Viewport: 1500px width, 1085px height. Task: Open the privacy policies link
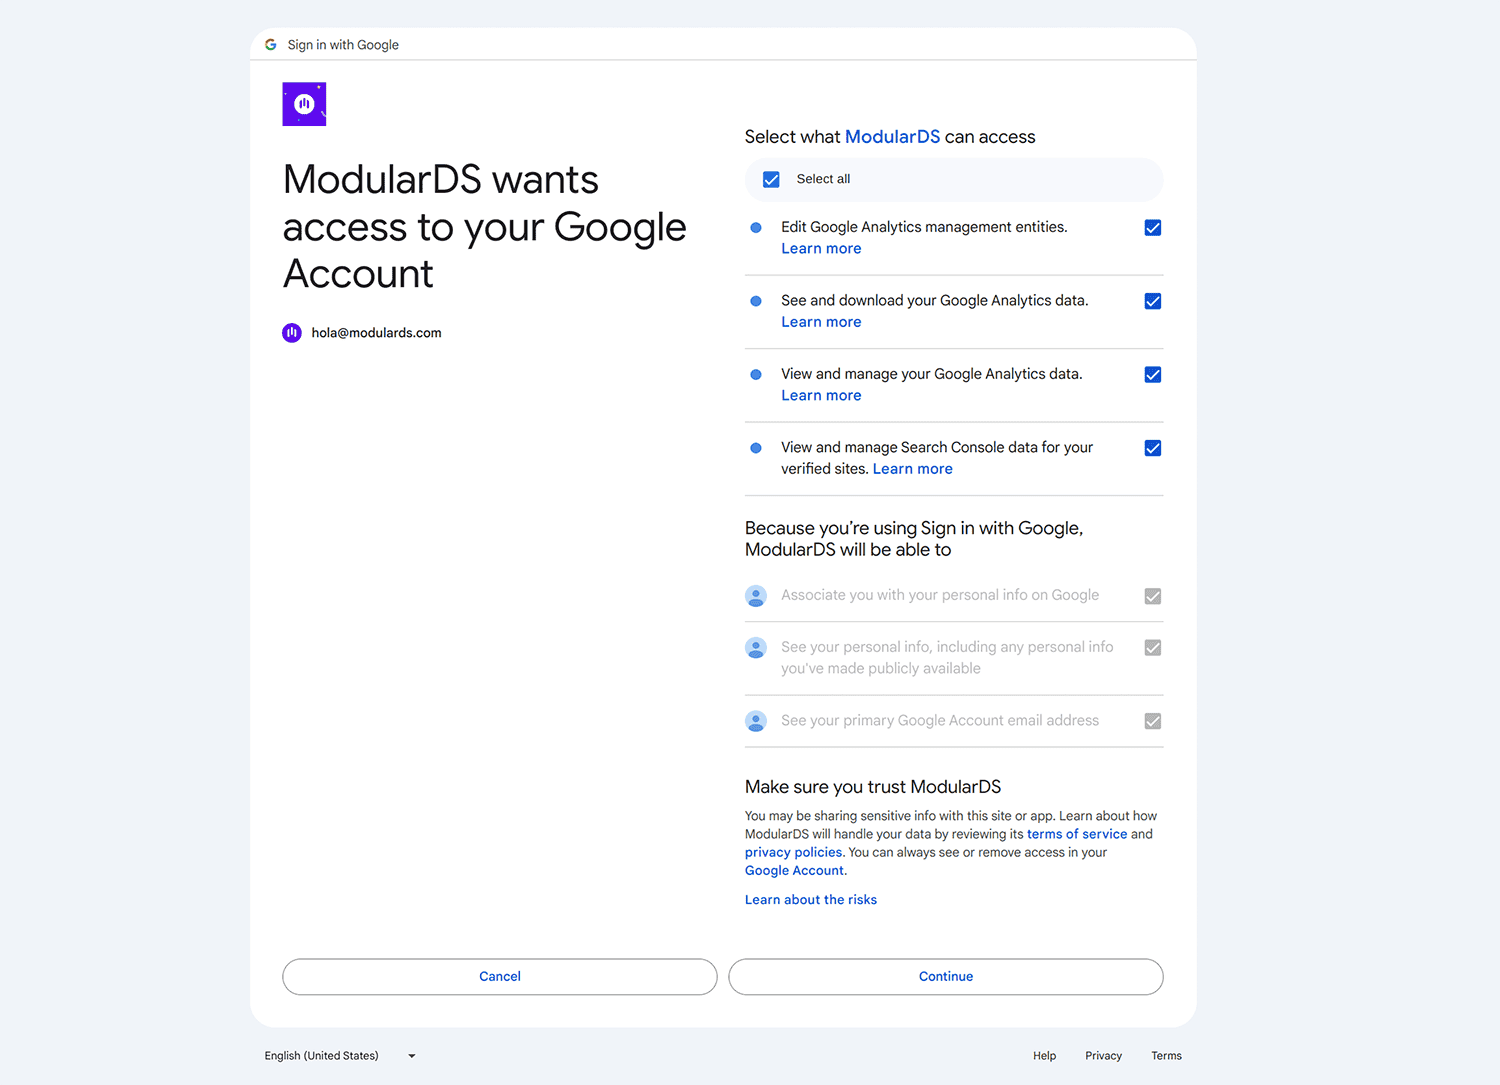pyautogui.click(x=794, y=852)
